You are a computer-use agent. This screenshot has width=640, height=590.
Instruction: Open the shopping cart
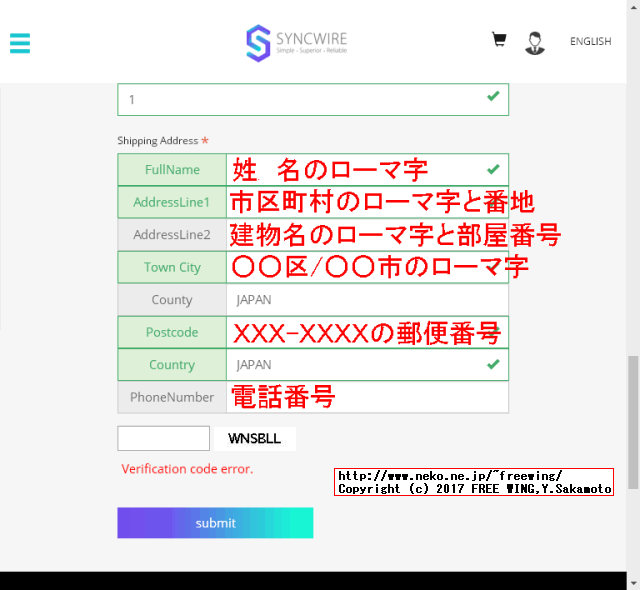[499, 40]
